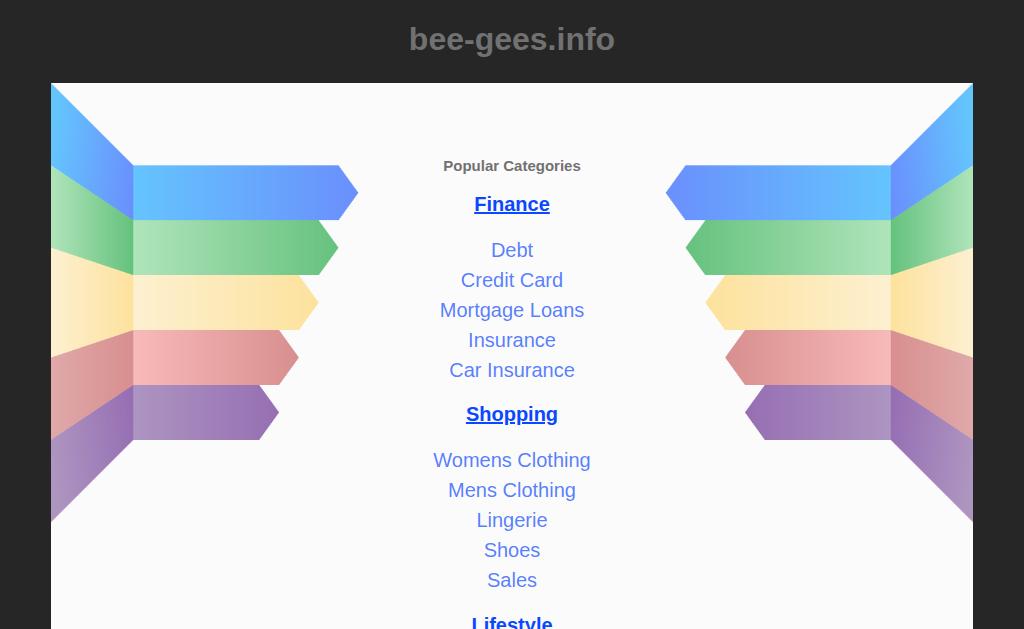Click the pink arrow banner on right

(808, 357)
